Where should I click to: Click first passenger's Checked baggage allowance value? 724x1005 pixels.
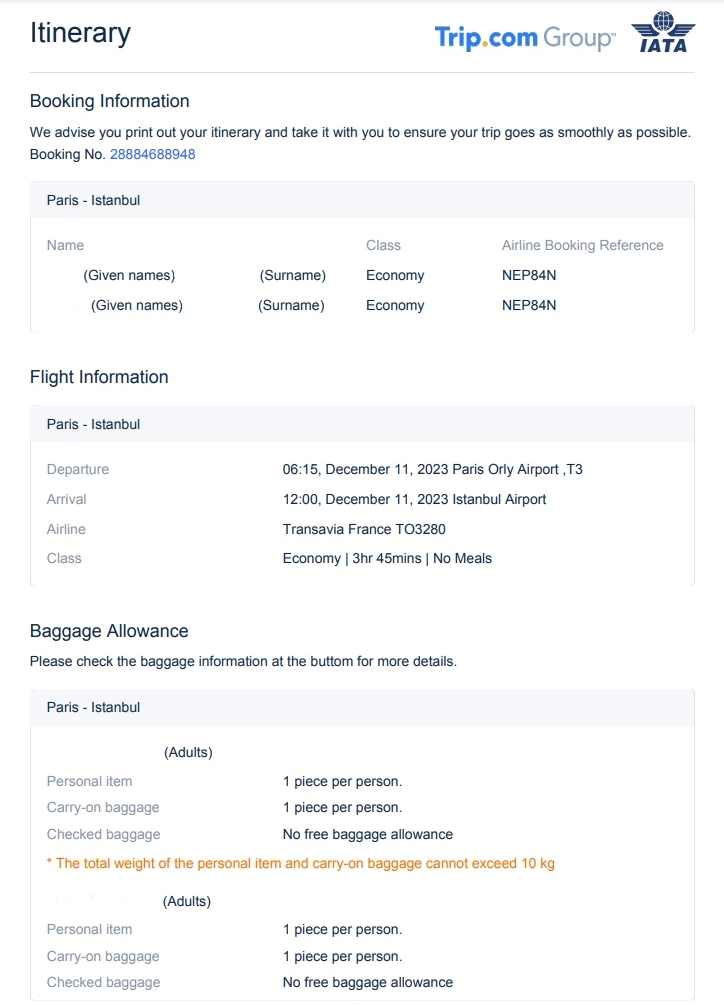[367, 834]
